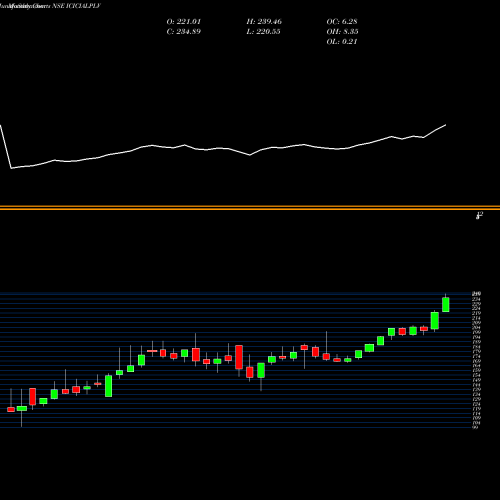Select the OL: 0.21 value
Screen dimensions: 500x500
[342, 42]
